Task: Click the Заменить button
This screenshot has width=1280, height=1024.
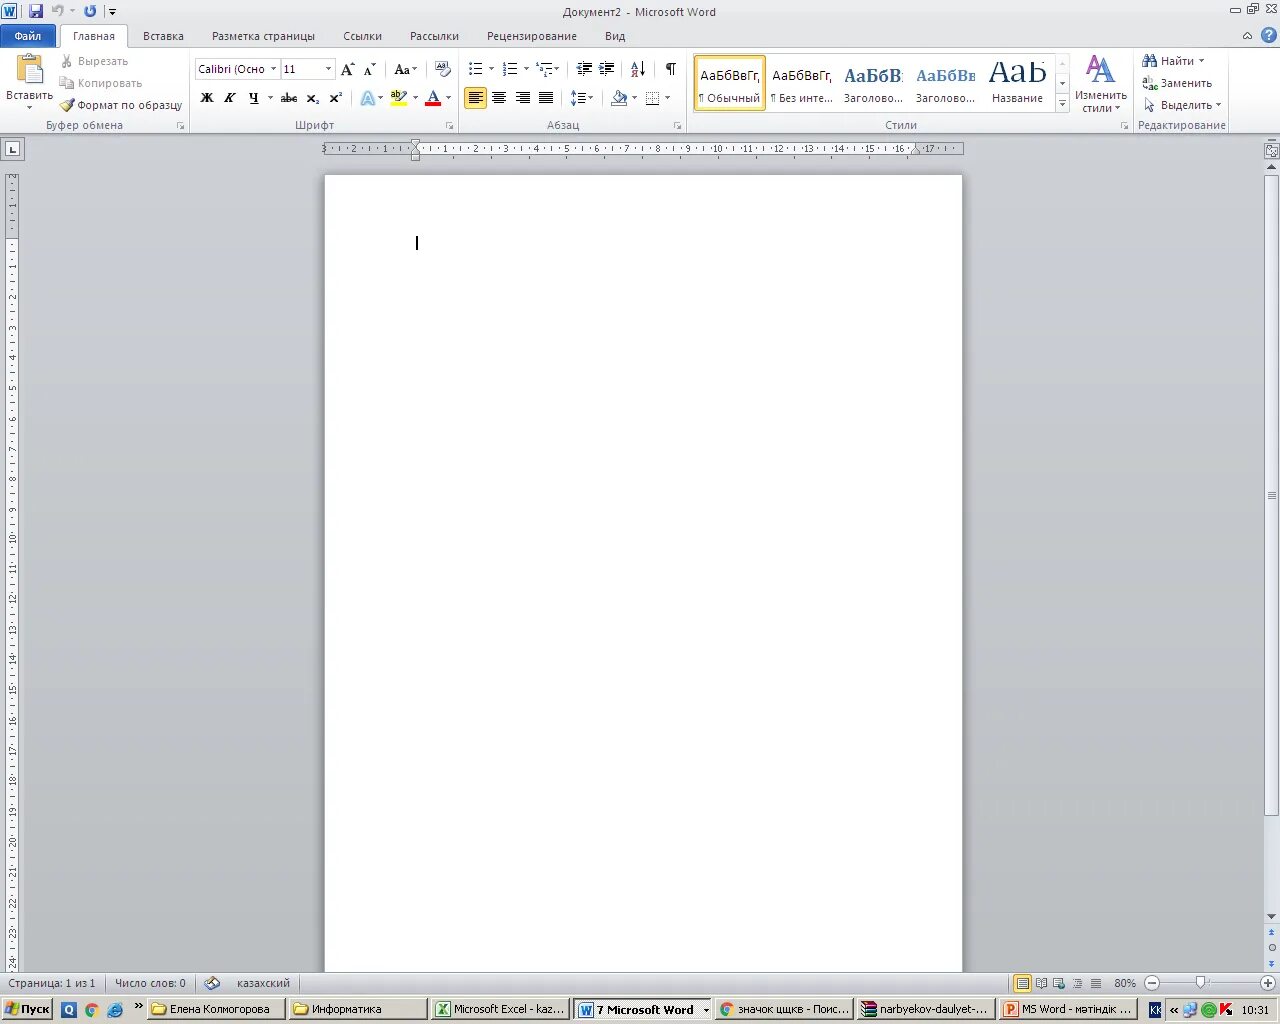Action: click(x=1178, y=83)
